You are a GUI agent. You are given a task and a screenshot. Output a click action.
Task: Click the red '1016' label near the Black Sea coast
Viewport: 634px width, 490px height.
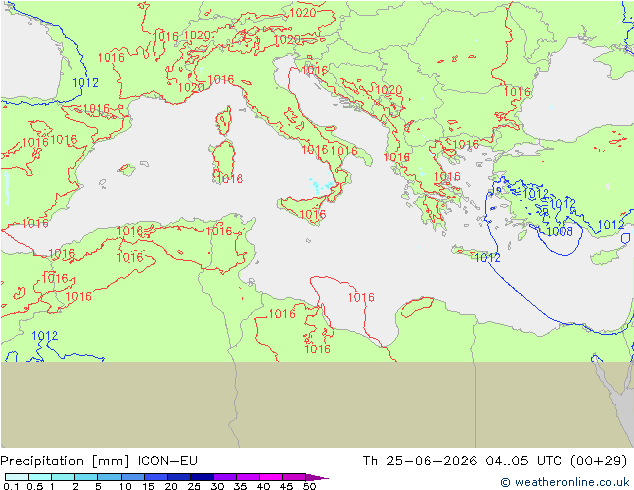tap(517, 92)
